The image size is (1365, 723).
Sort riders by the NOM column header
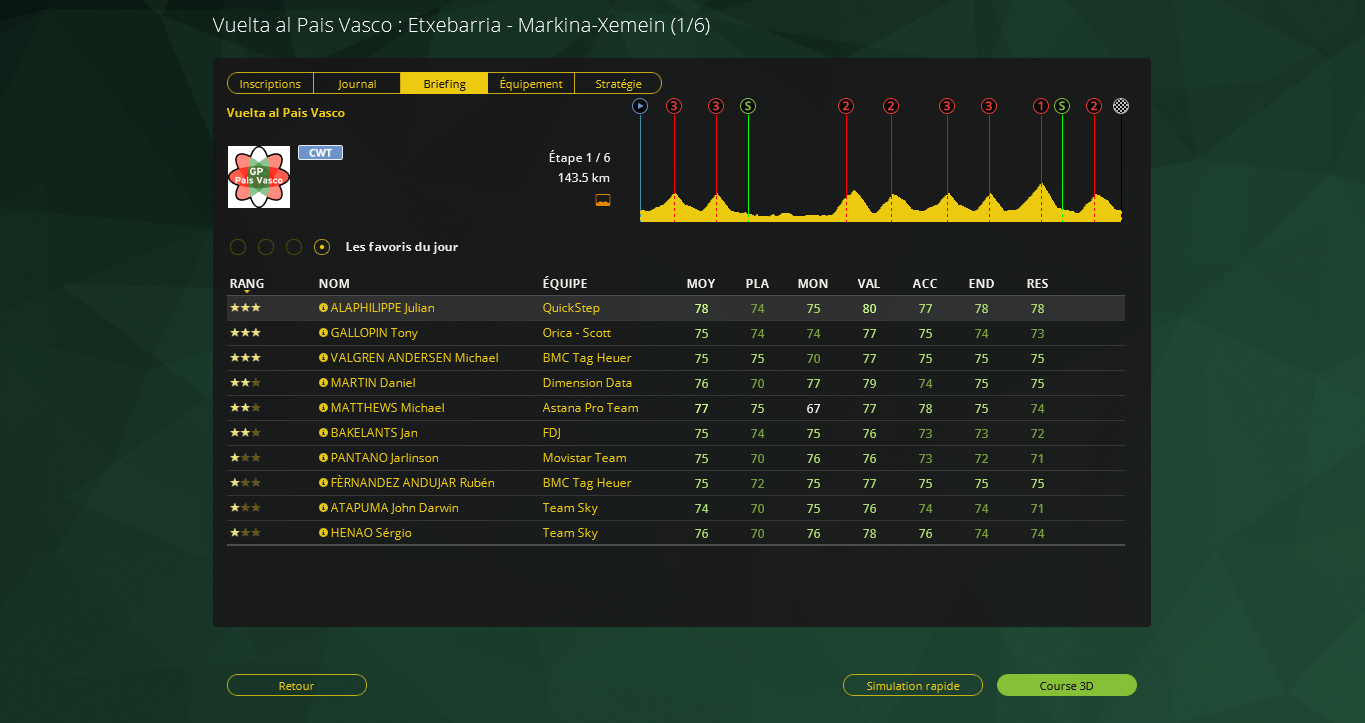(334, 284)
